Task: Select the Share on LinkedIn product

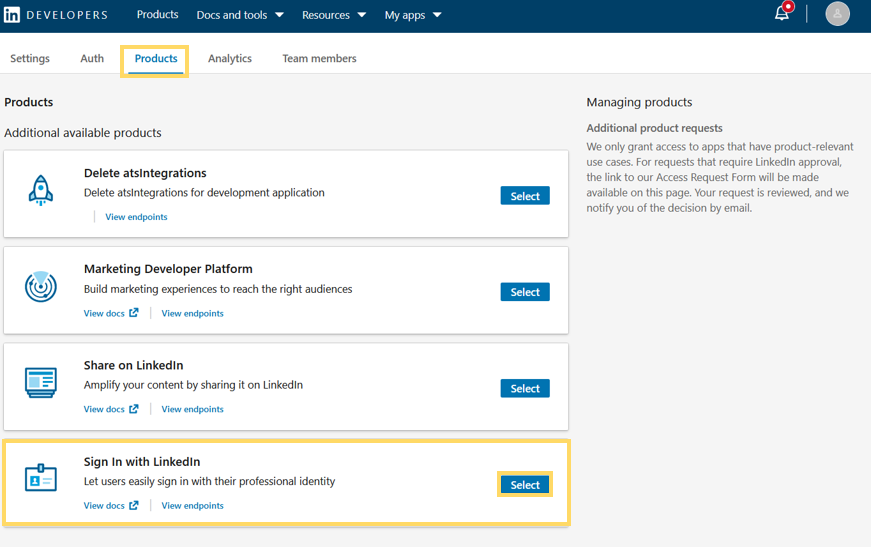Action: tap(525, 388)
